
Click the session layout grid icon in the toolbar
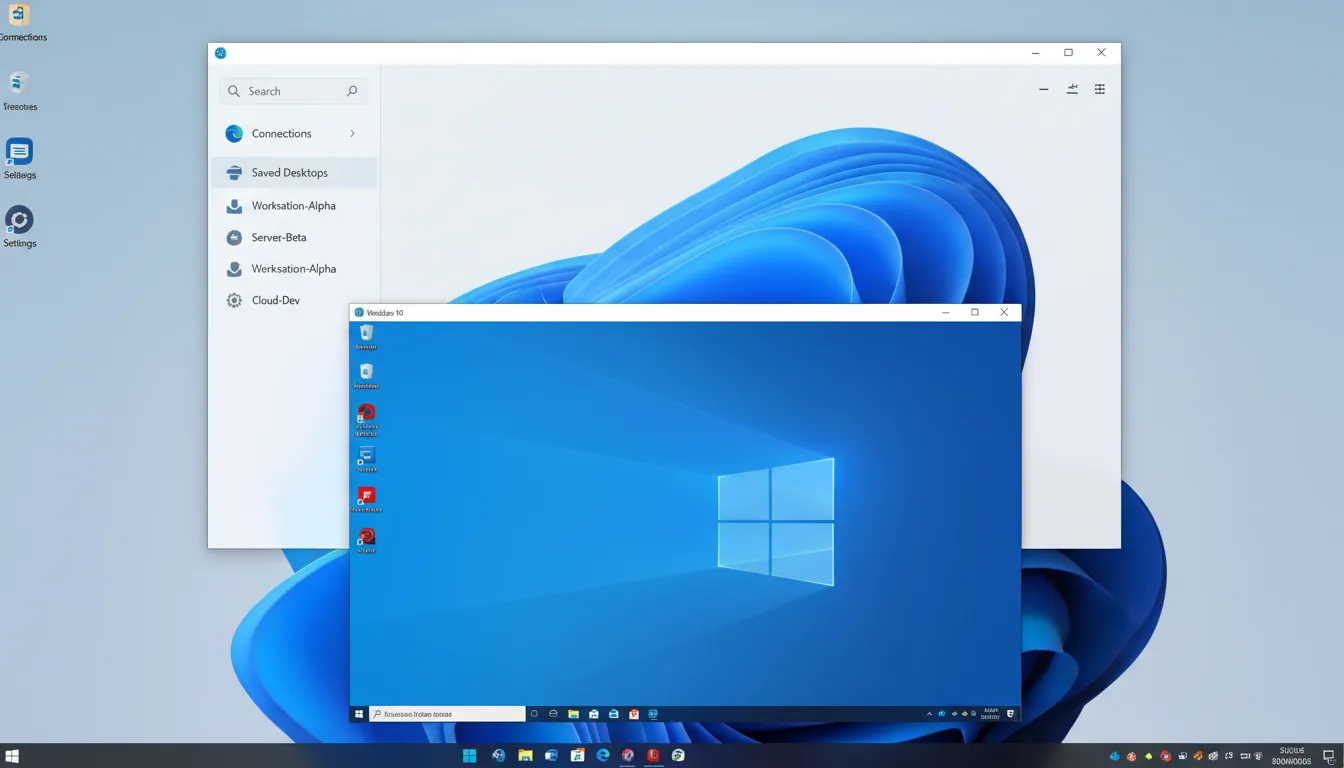(x=1099, y=88)
